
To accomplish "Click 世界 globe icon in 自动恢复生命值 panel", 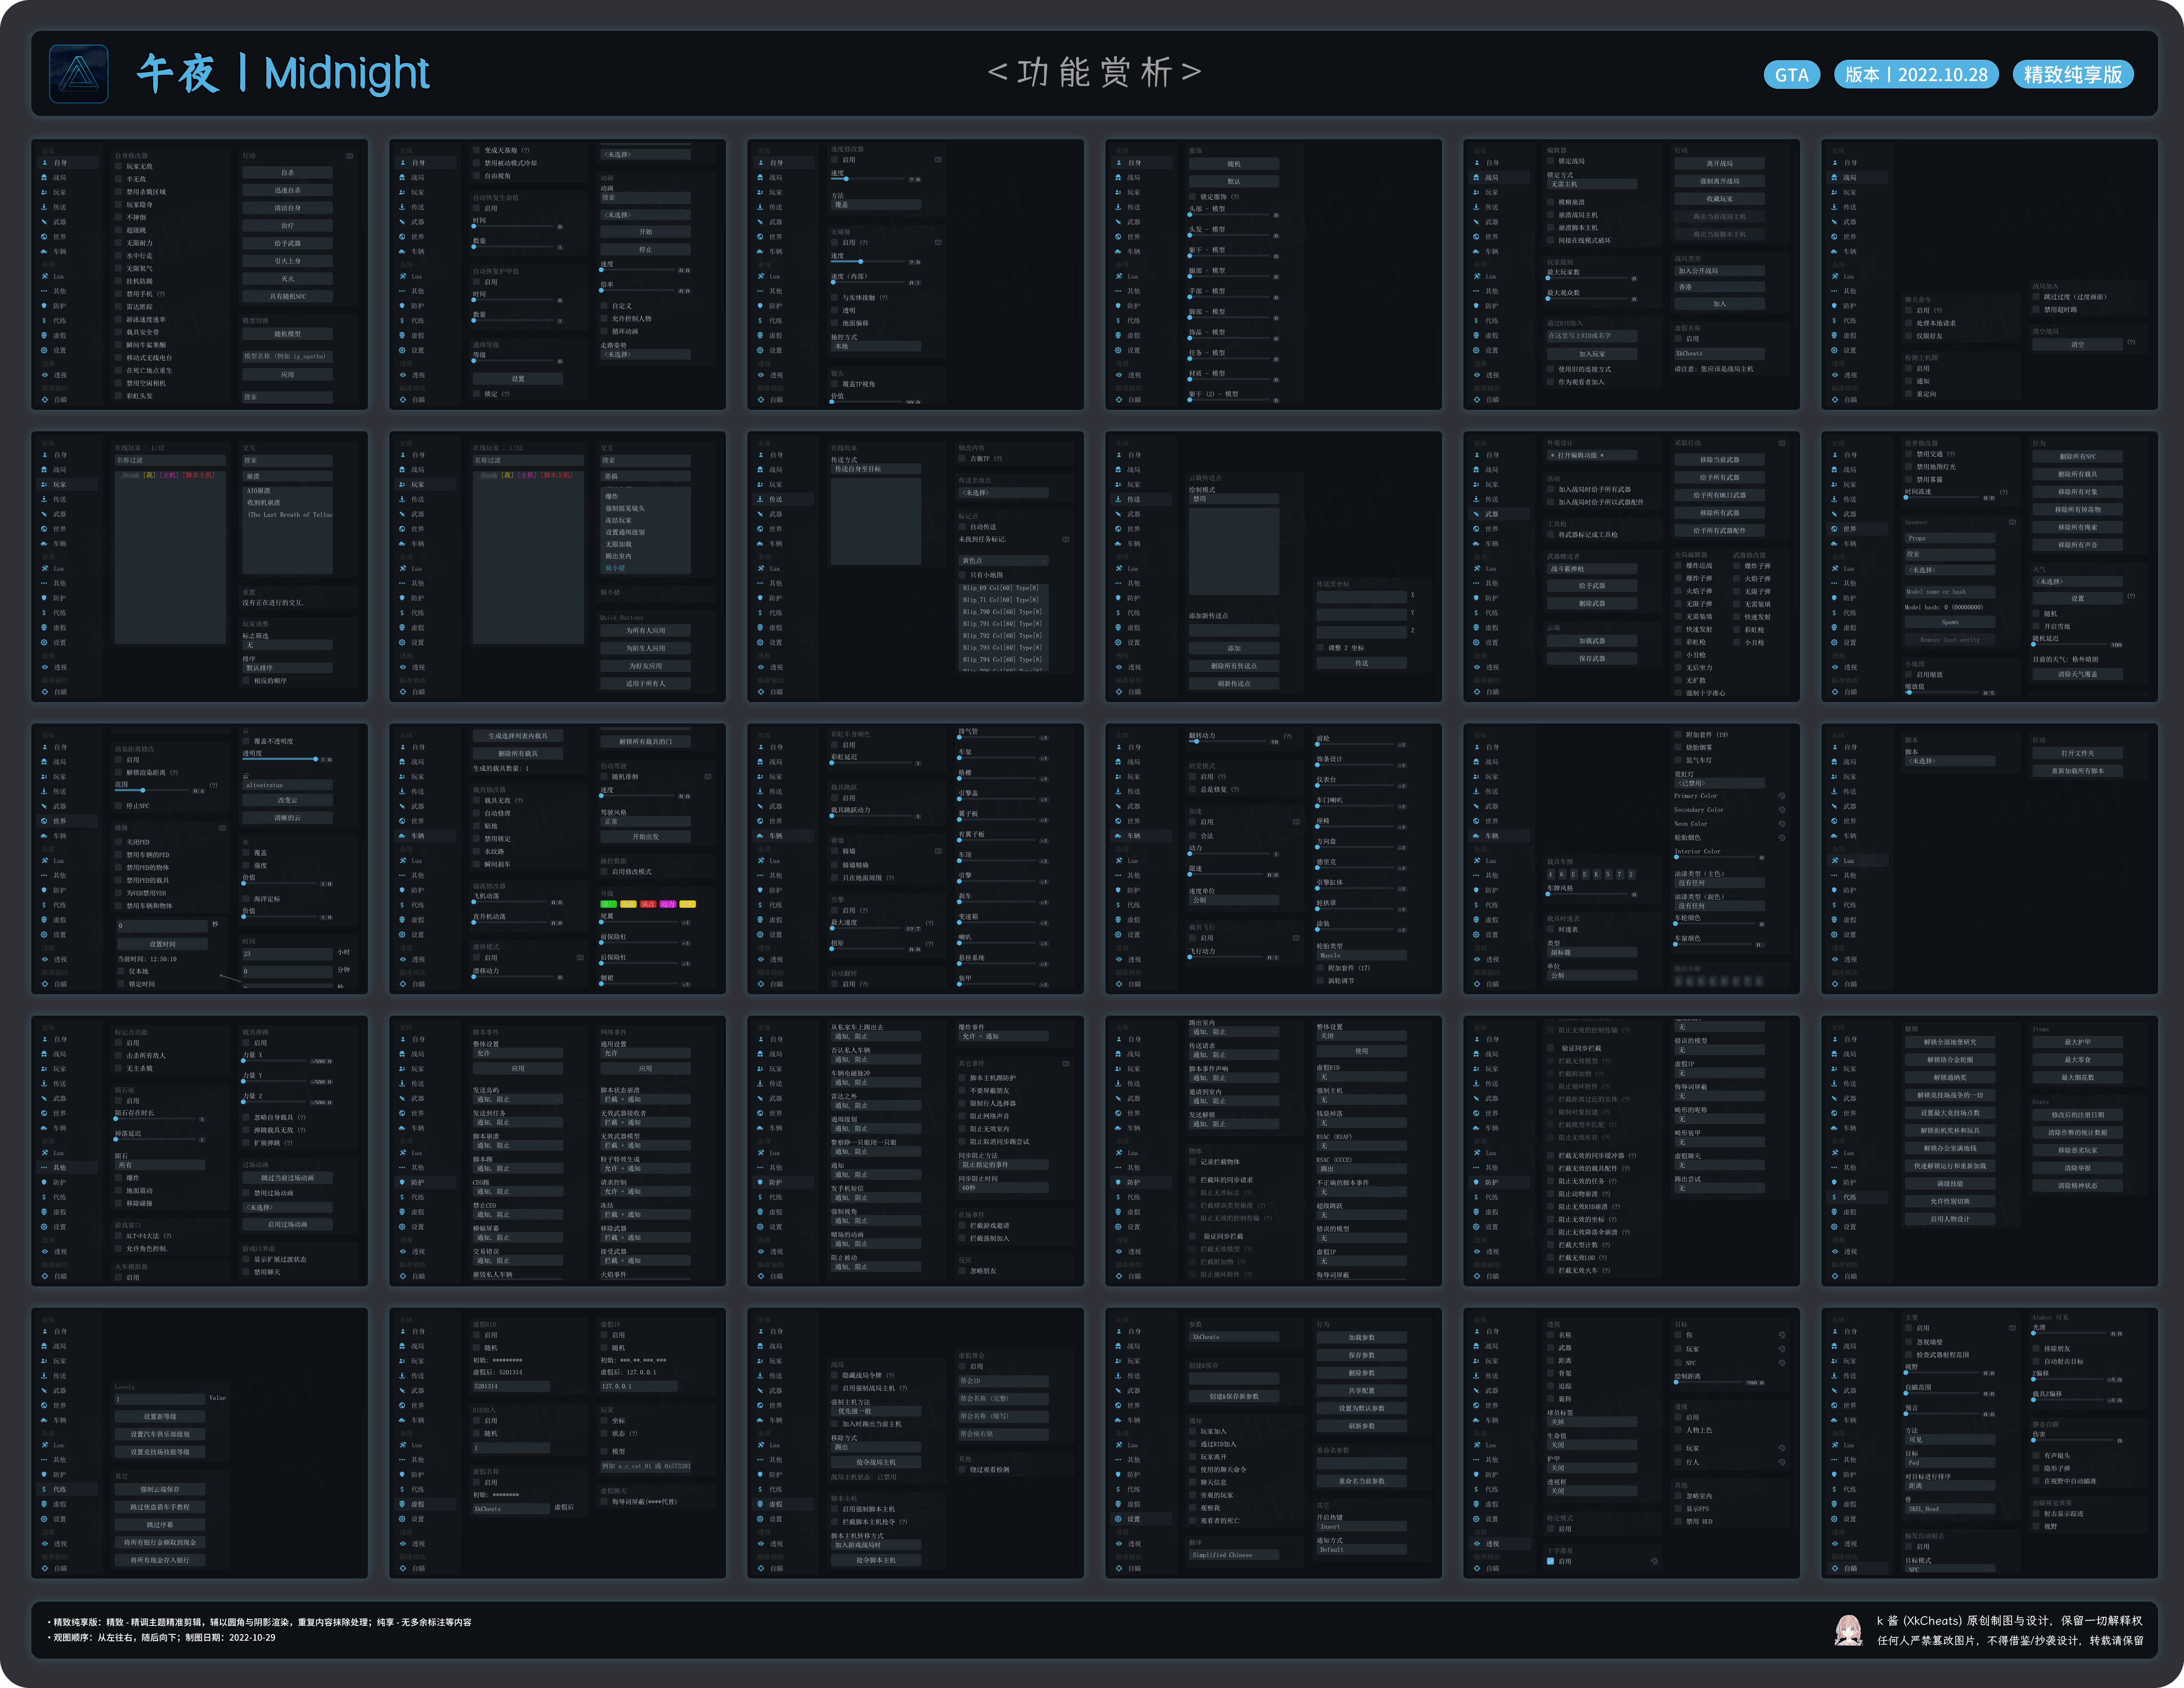I will click(x=403, y=237).
